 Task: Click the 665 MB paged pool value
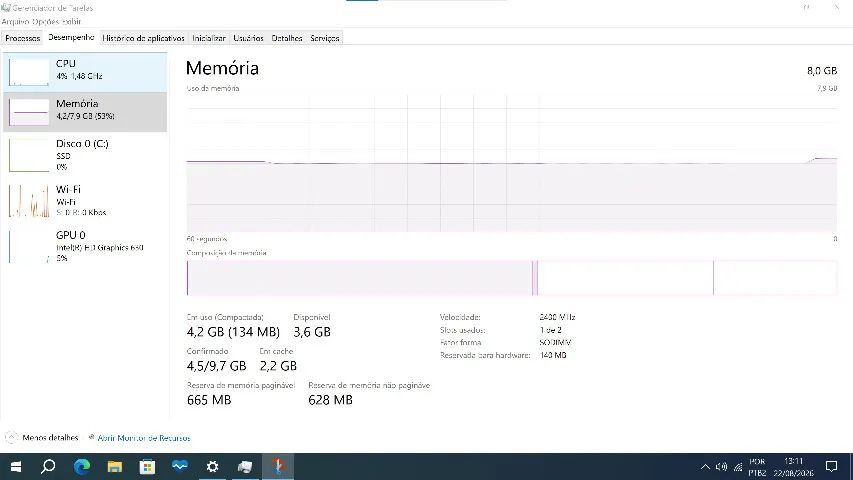209,400
